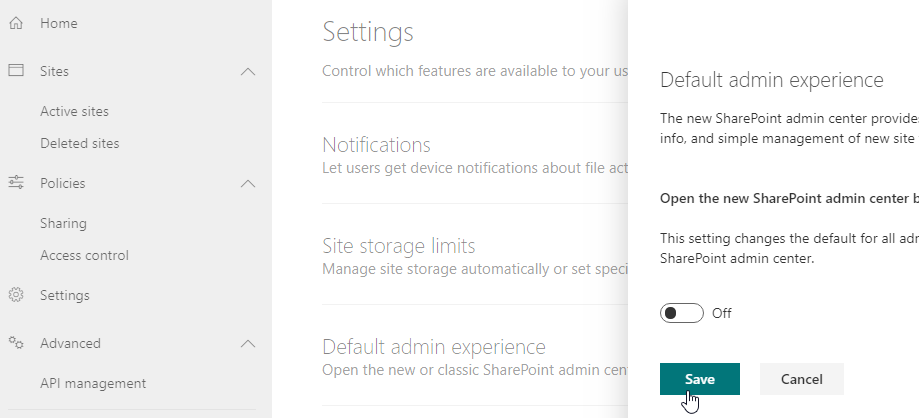Select the Settings text label in navigation

pos(64,295)
